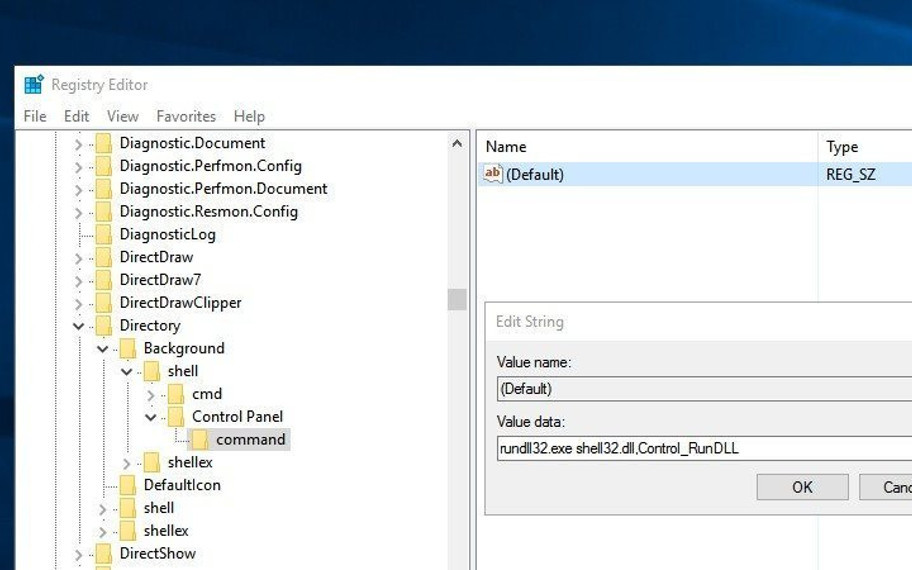Viewport: 912px width, 570px height.
Task: Select the DirectDrawClipper folder icon
Action: point(104,302)
